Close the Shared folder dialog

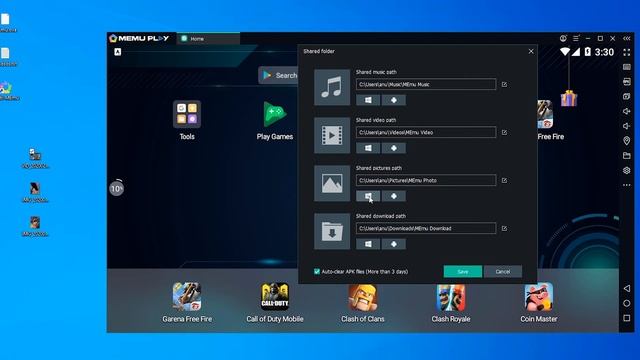tap(531, 51)
